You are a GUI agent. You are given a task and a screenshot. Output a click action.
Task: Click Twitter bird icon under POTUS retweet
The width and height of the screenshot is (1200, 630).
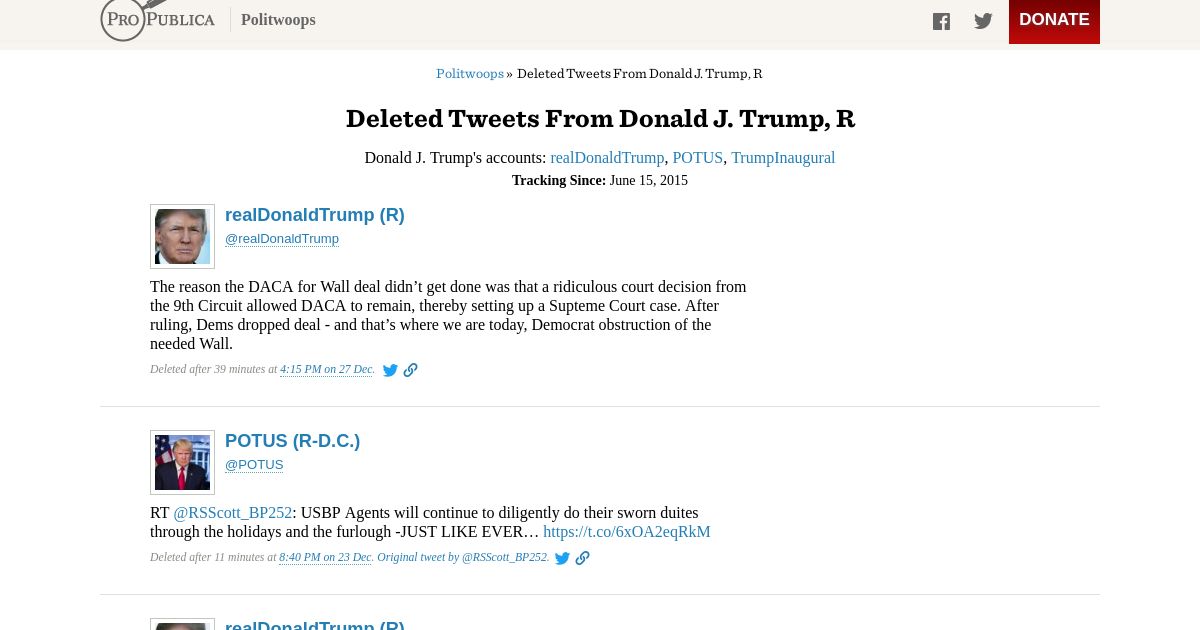[x=562, y=558]
